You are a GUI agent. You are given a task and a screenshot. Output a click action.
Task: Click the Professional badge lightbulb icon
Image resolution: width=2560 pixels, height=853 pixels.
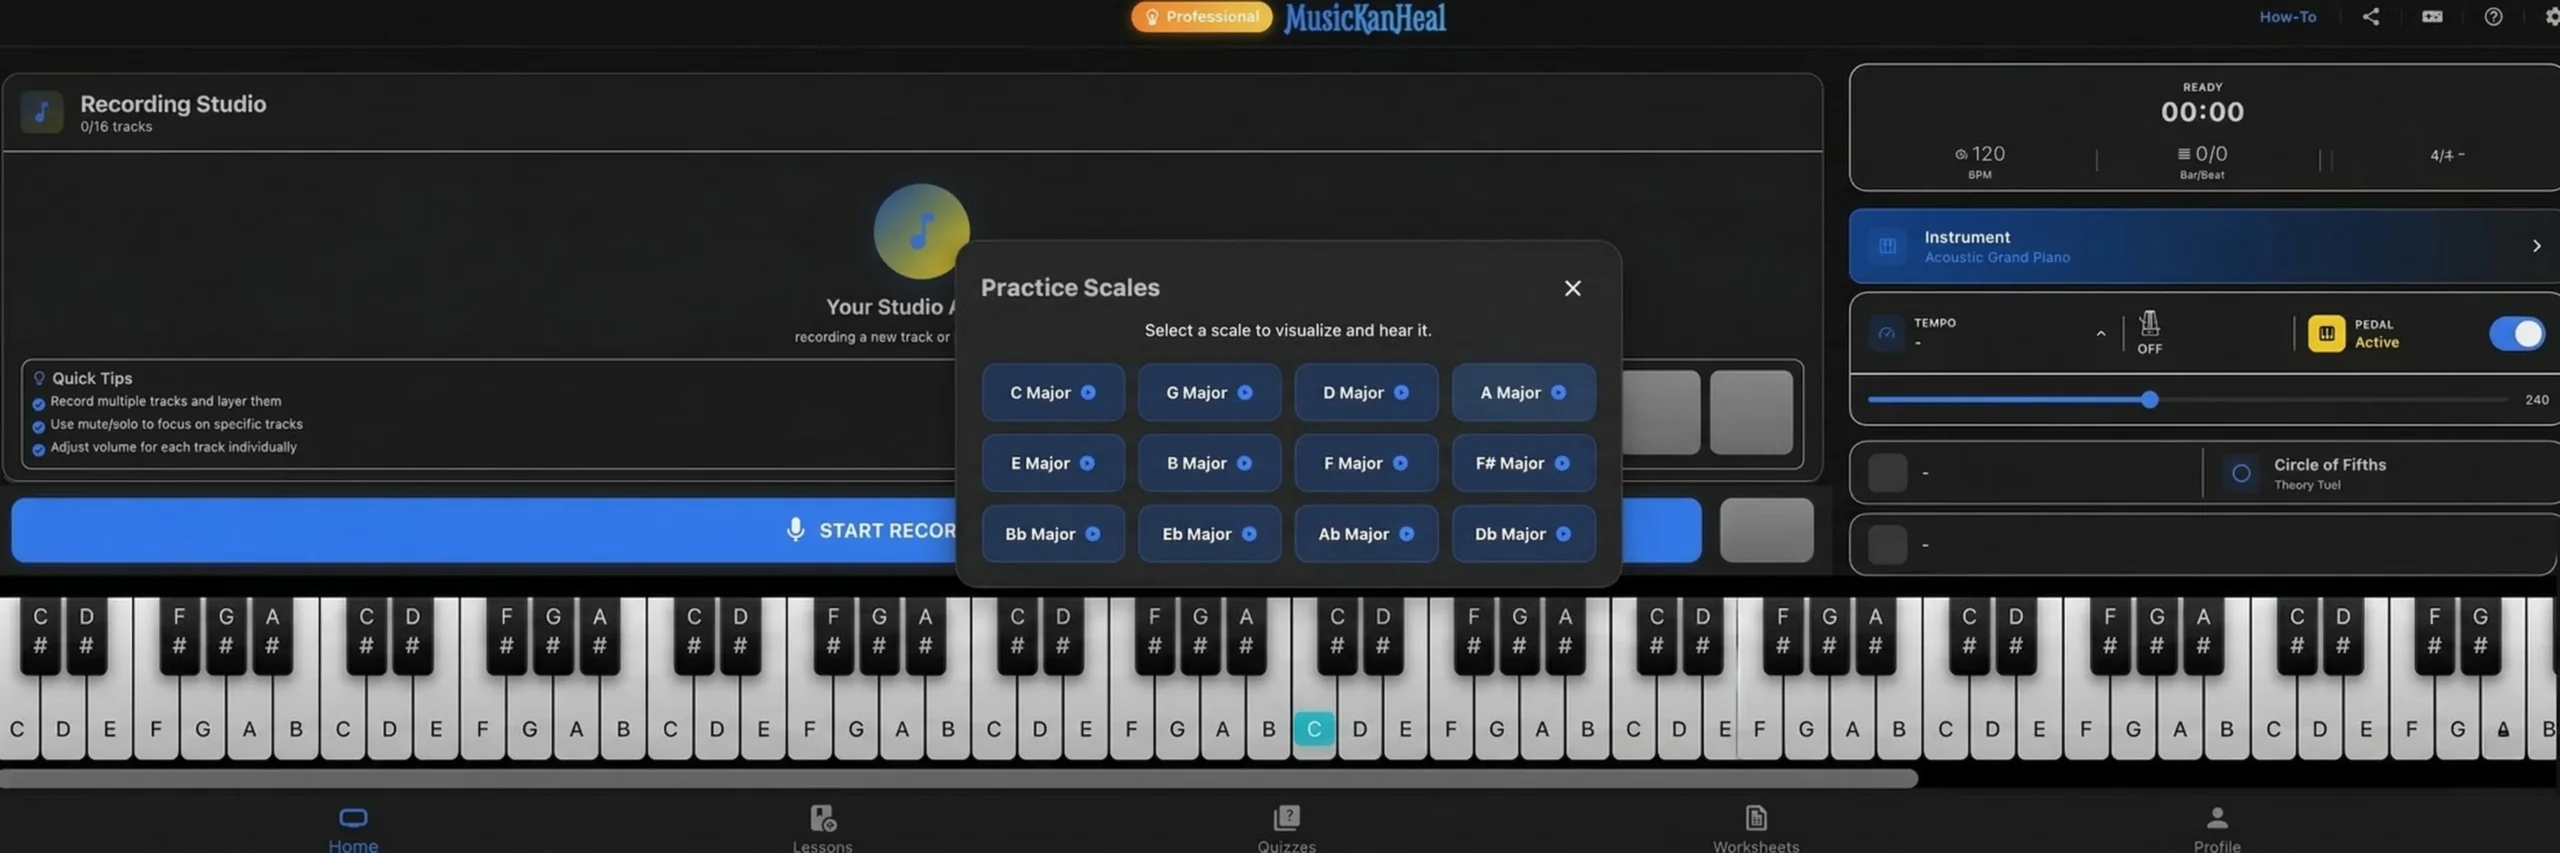(1152, 16)
